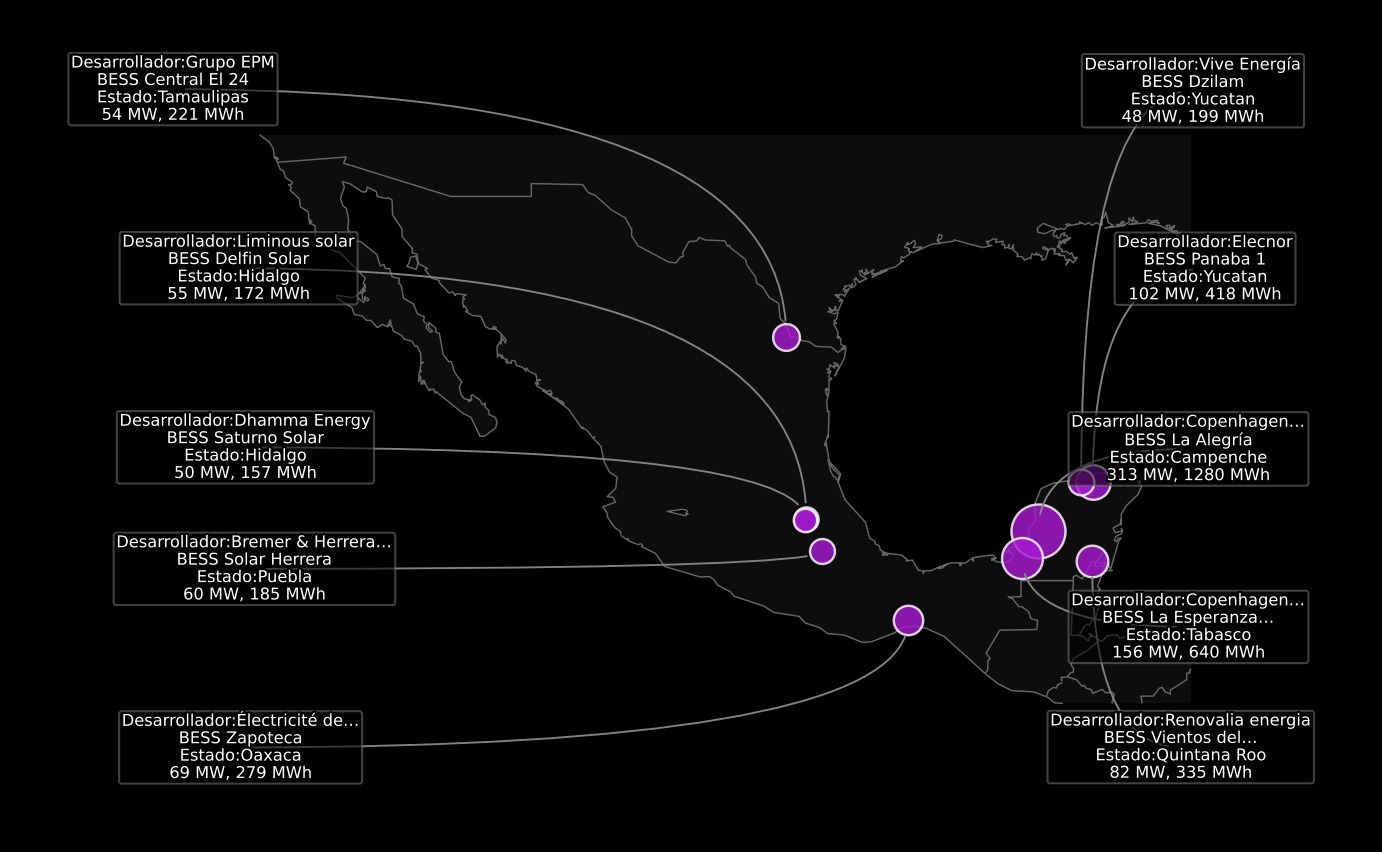Click the "Desarrollador:Dhamma Energy" text
The image size is (1382, 852).
(245, 420)
